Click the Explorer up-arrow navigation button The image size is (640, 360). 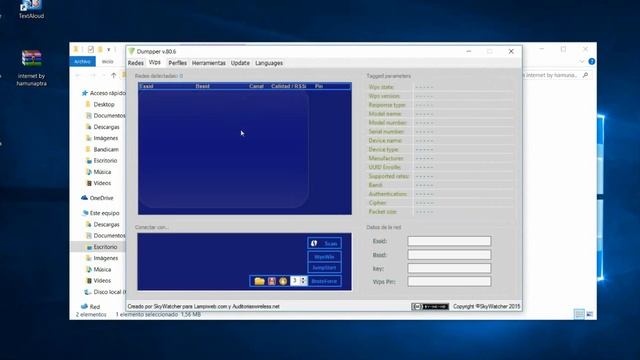[x=113, y=75]
